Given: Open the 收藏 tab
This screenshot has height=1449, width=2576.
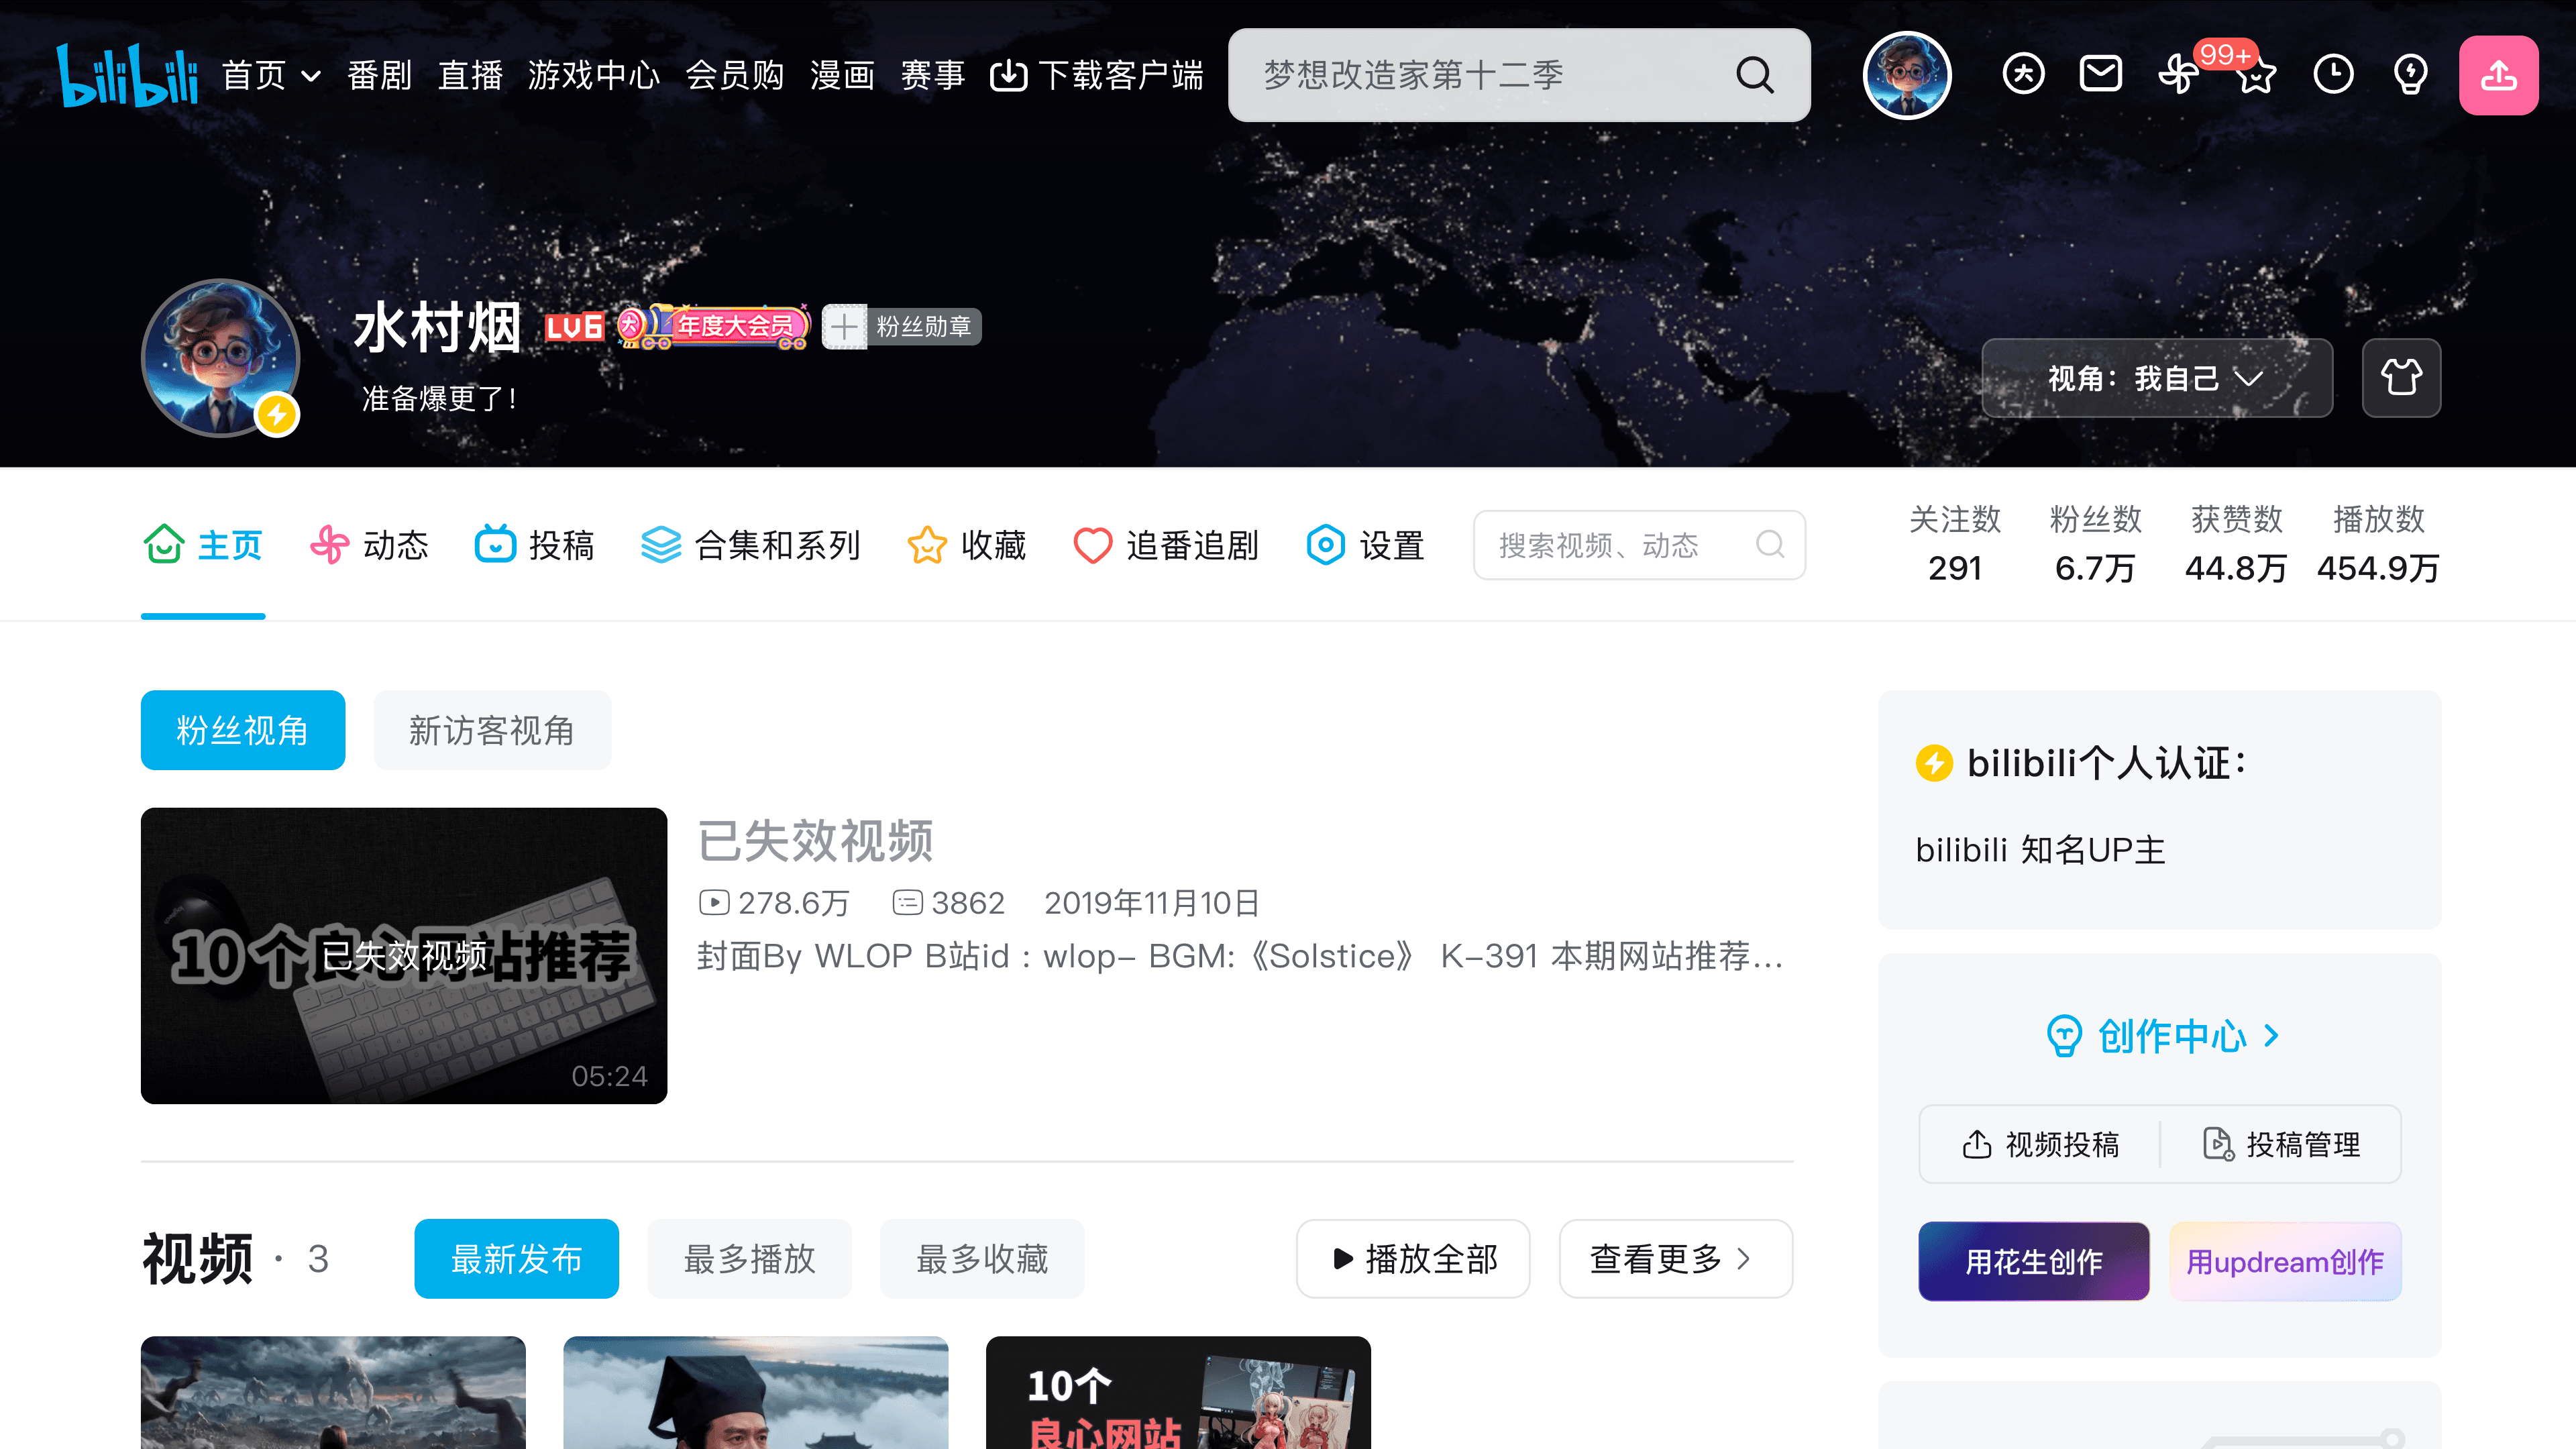Looking at the screenshot, I should (x=966, y=545).
